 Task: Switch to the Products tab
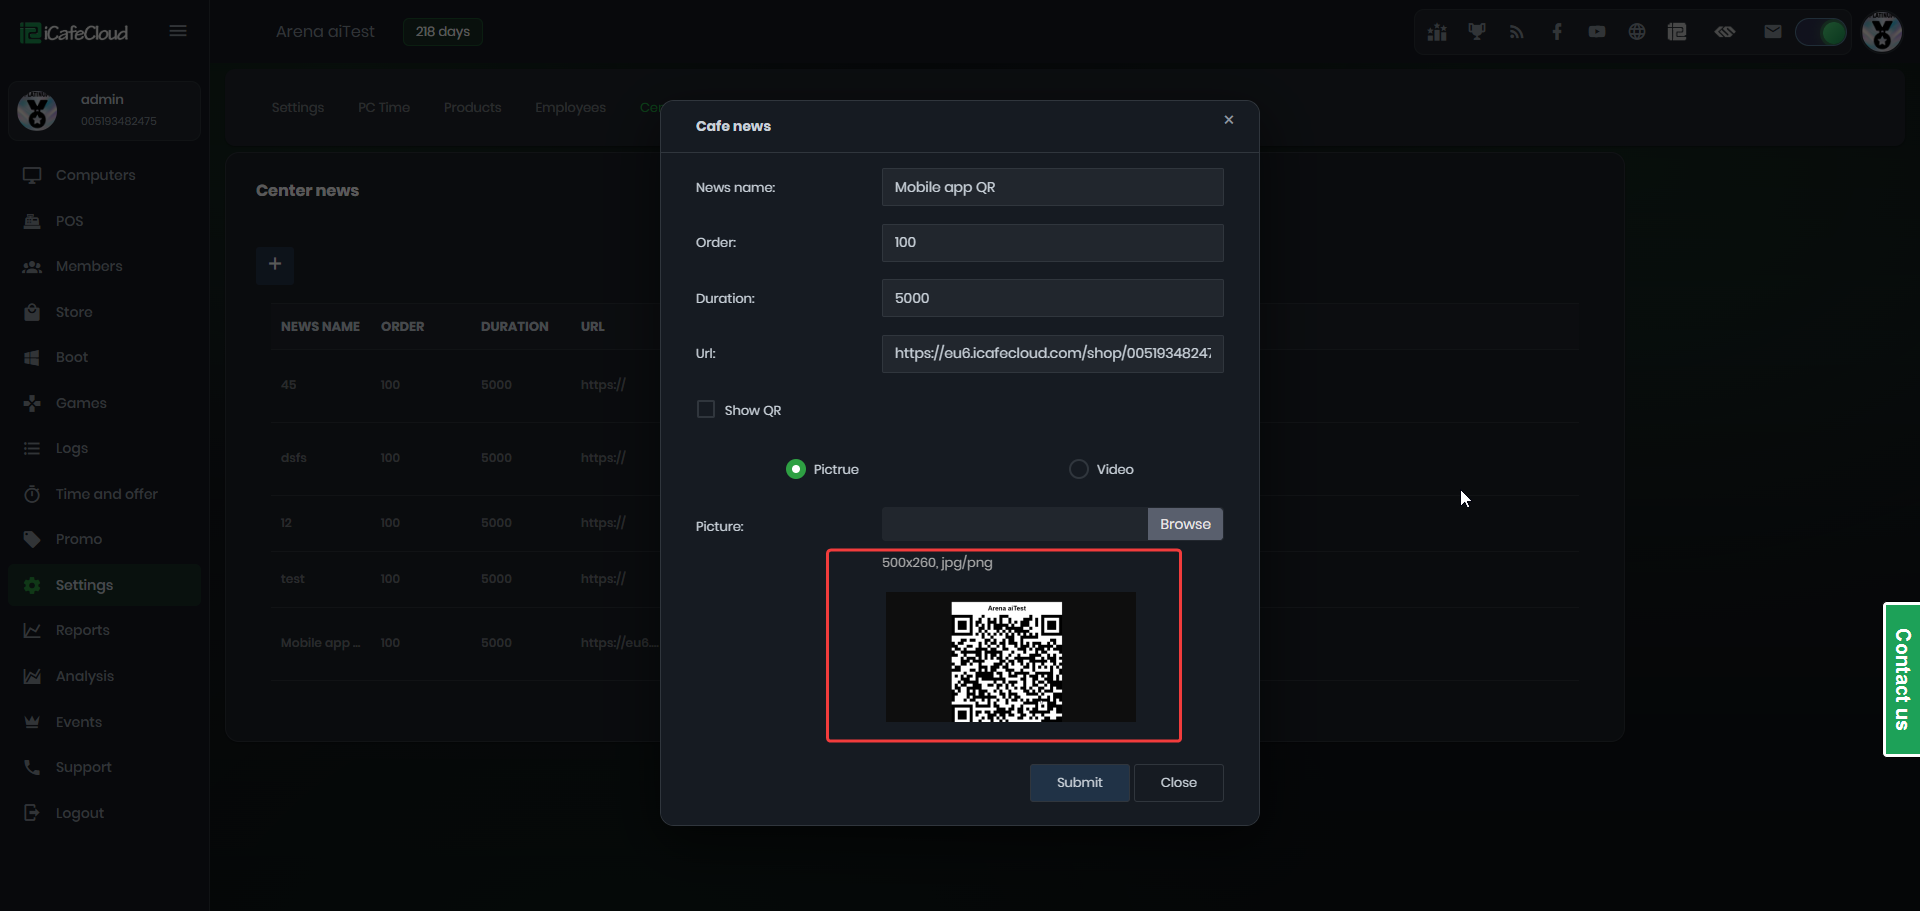(x=472, y=108)
